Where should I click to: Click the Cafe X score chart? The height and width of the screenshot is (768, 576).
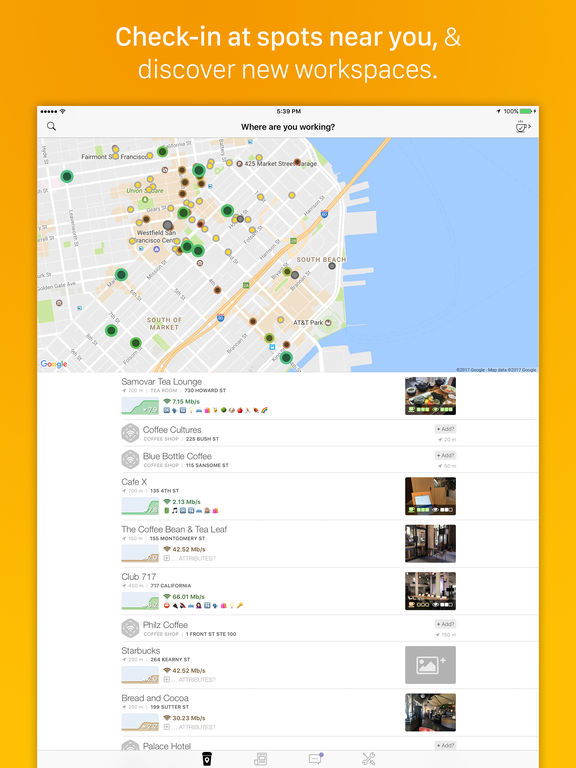pos(140,506)
